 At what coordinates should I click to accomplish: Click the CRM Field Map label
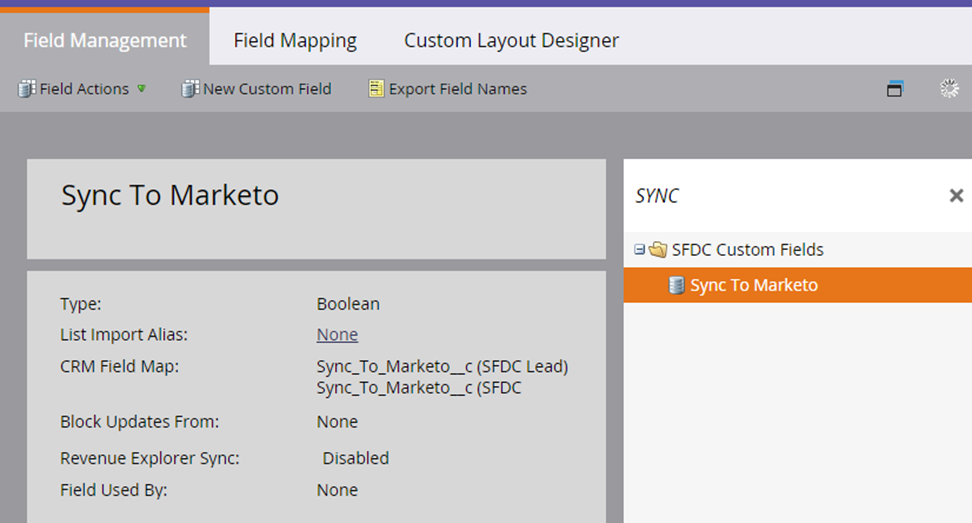pos(119,367)
